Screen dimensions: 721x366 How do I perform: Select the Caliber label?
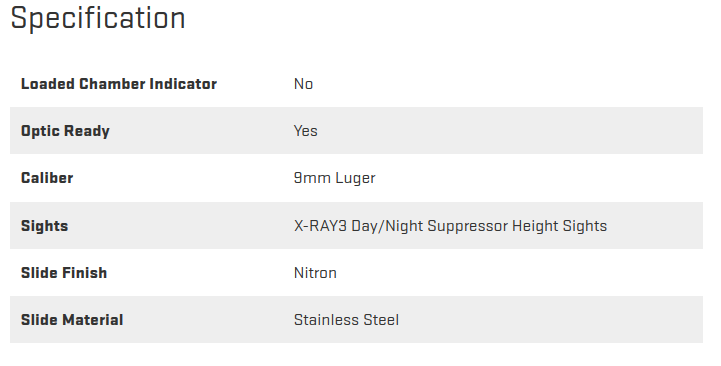pos(47,178)
